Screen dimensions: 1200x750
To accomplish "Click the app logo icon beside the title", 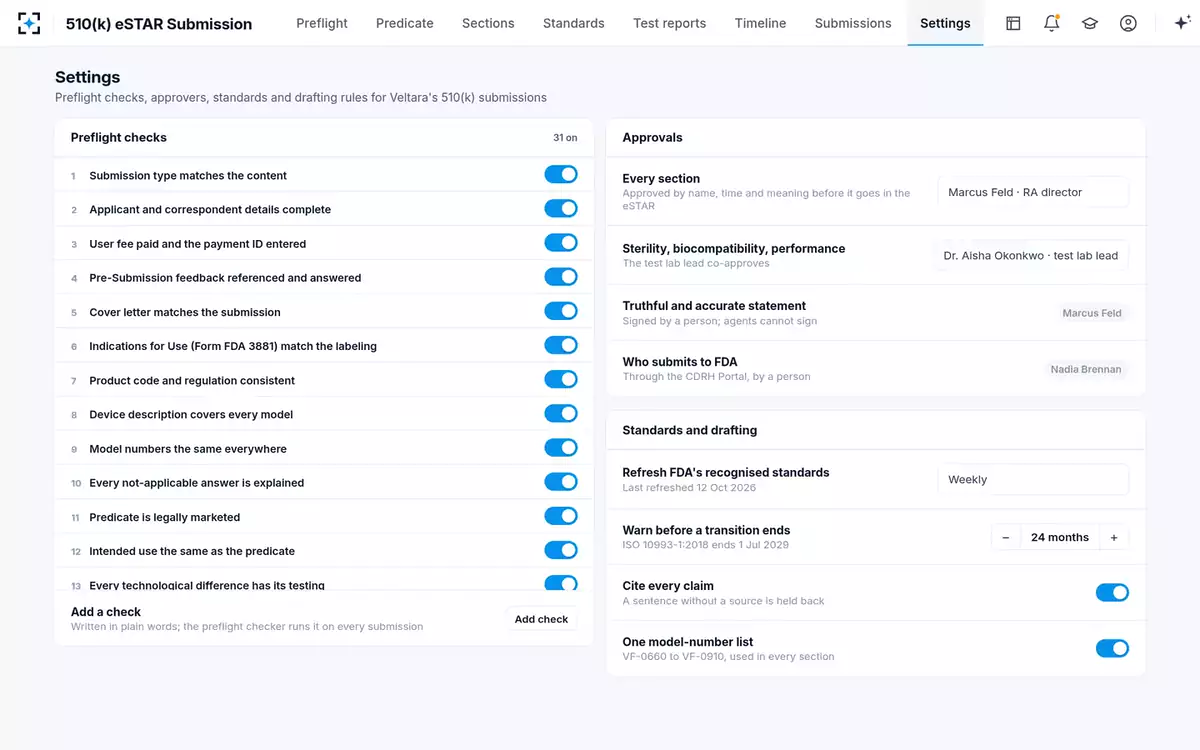I will (x=29, y=23).
